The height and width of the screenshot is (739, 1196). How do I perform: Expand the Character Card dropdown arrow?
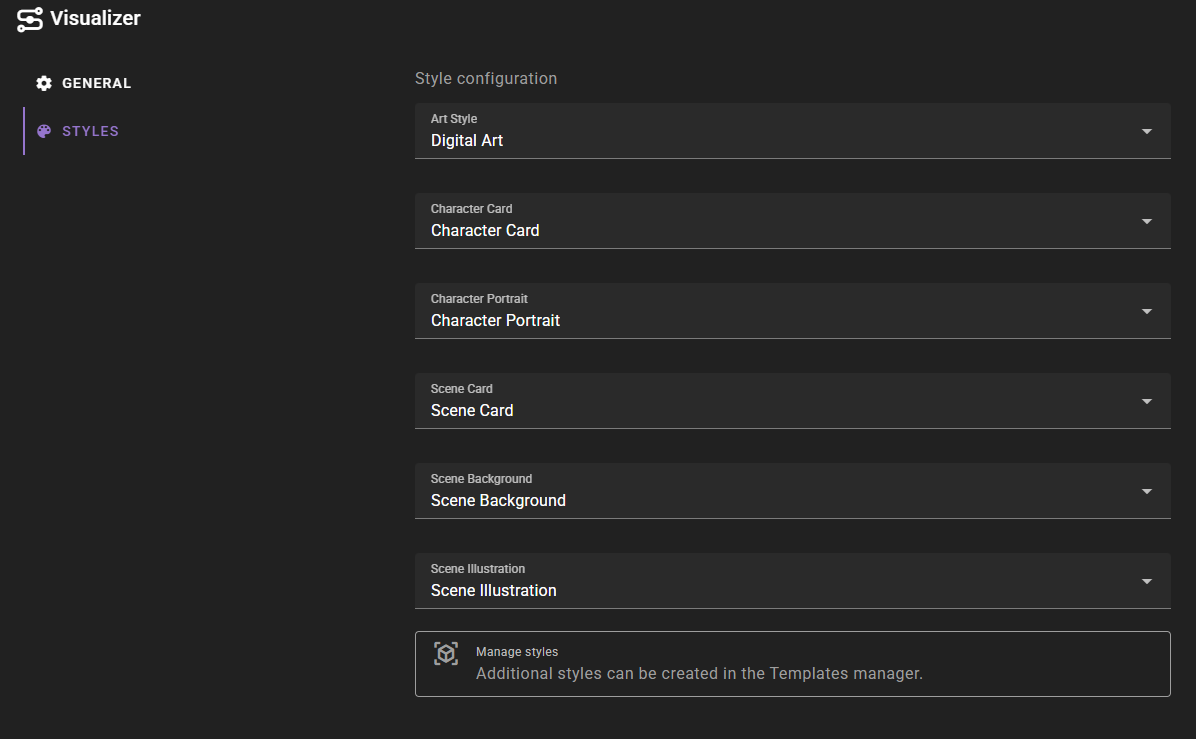[1146, 221]
